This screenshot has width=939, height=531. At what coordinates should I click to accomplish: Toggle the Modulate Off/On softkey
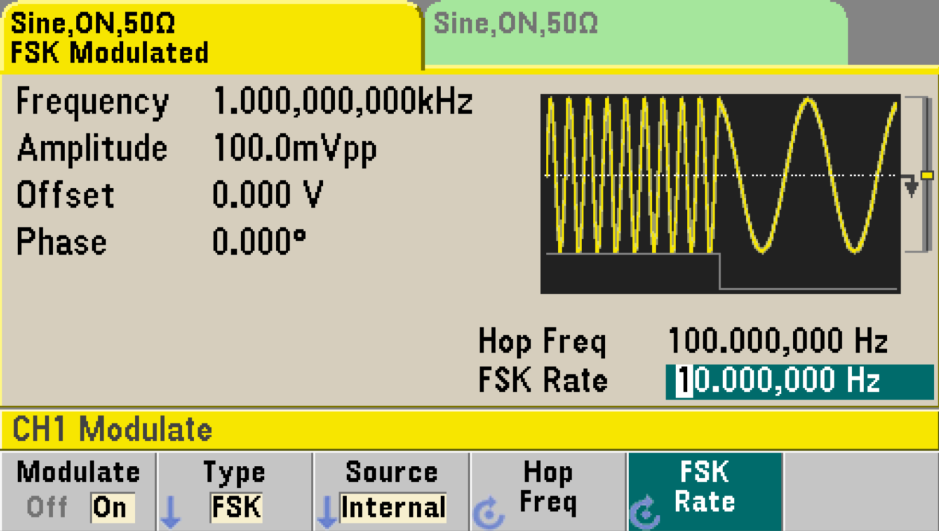[x=78, y=491]
